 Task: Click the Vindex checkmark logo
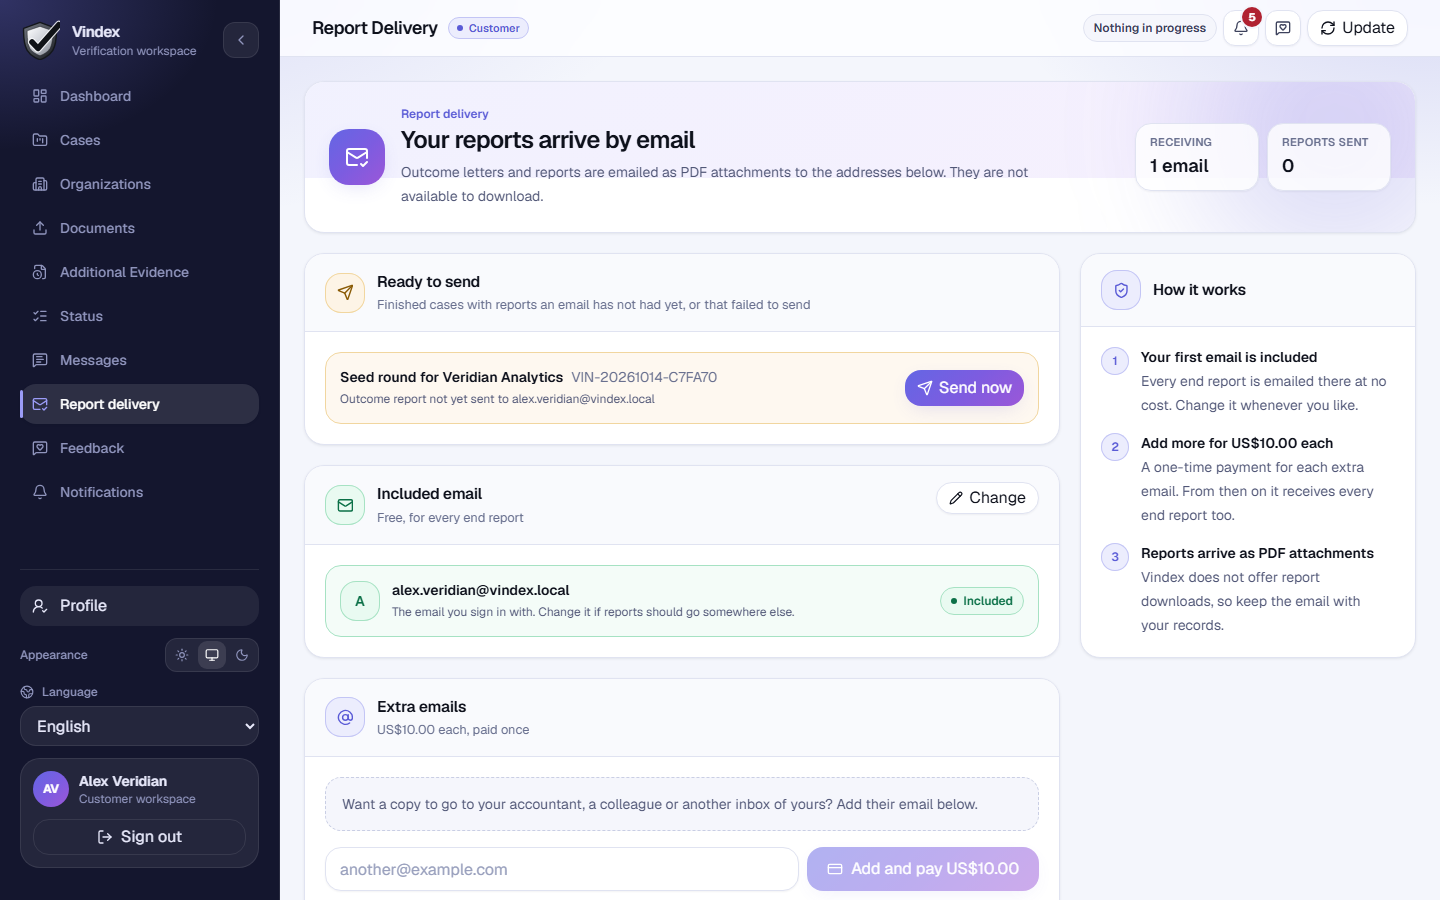[x=42, y=40]
